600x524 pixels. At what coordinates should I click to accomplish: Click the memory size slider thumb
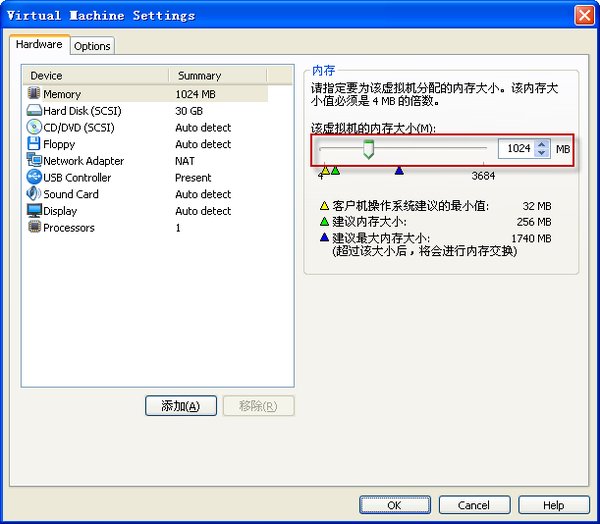[368, 149]
